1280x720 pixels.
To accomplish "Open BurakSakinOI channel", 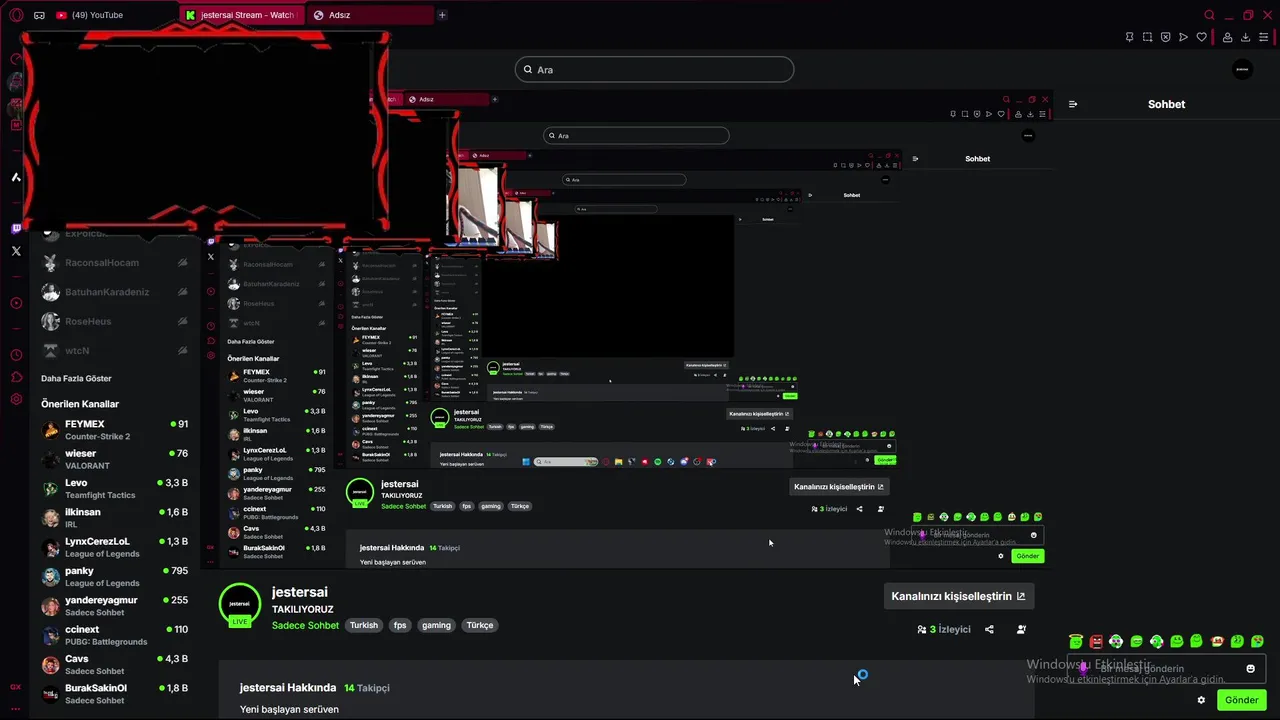I will [114, 693].
